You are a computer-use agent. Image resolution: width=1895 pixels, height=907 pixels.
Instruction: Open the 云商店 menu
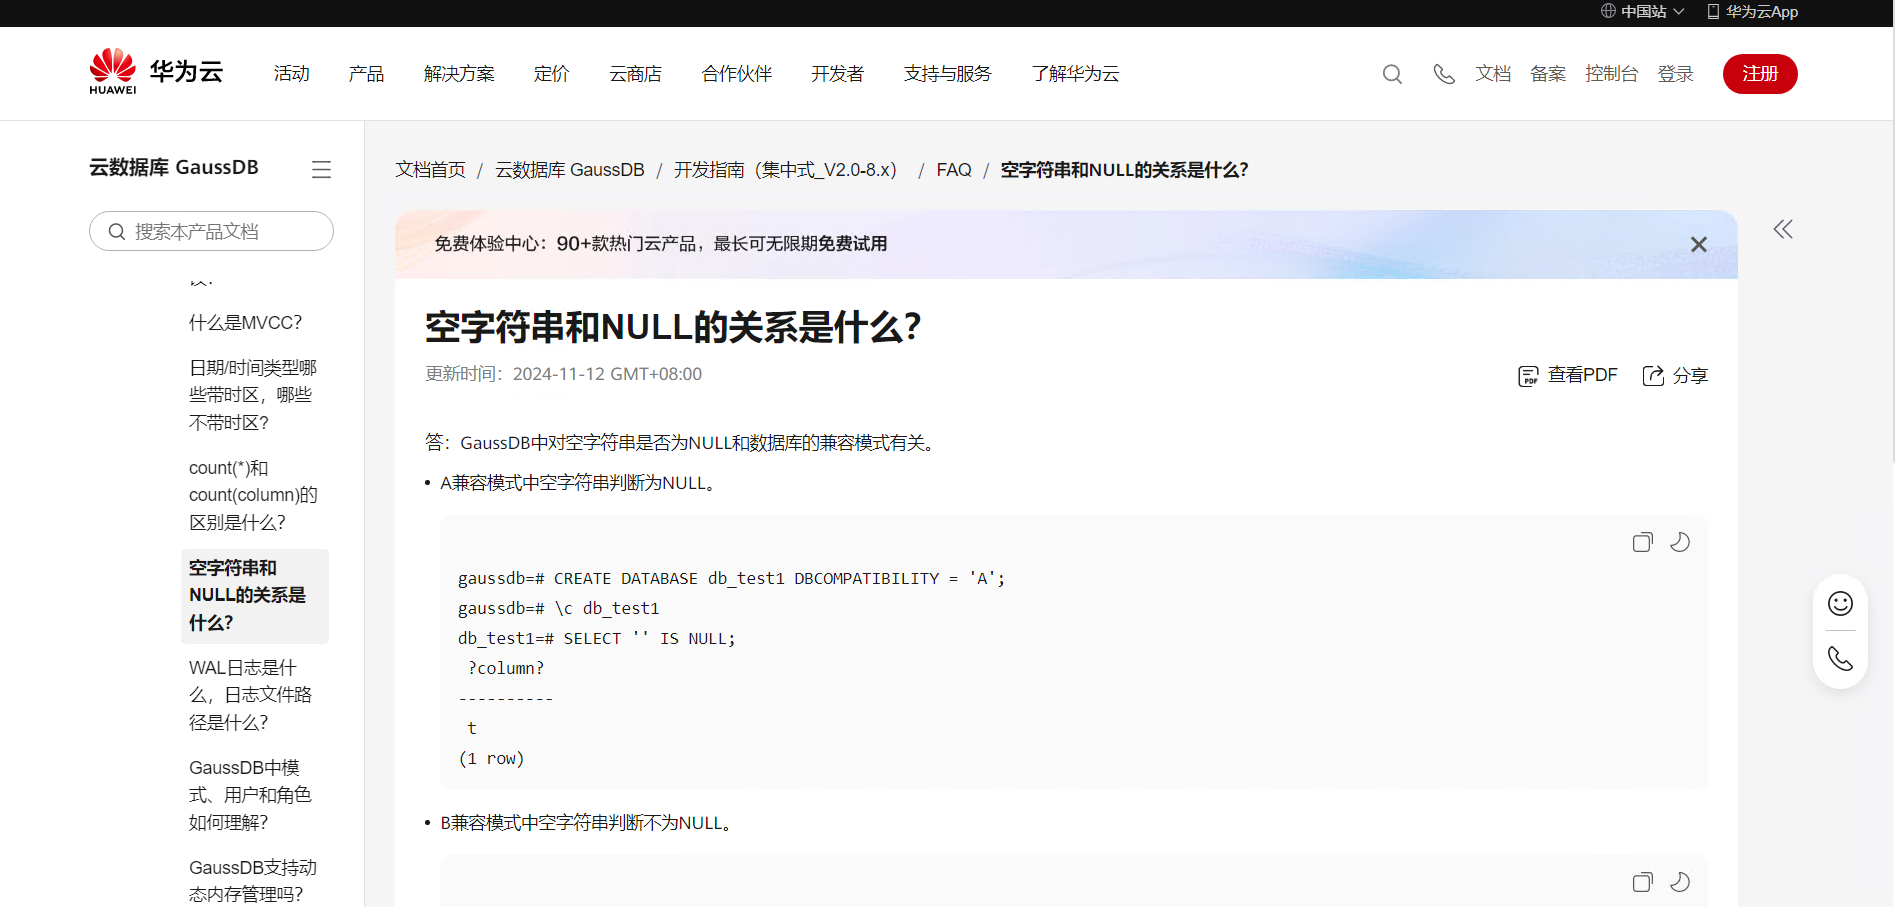coord(636,74)
